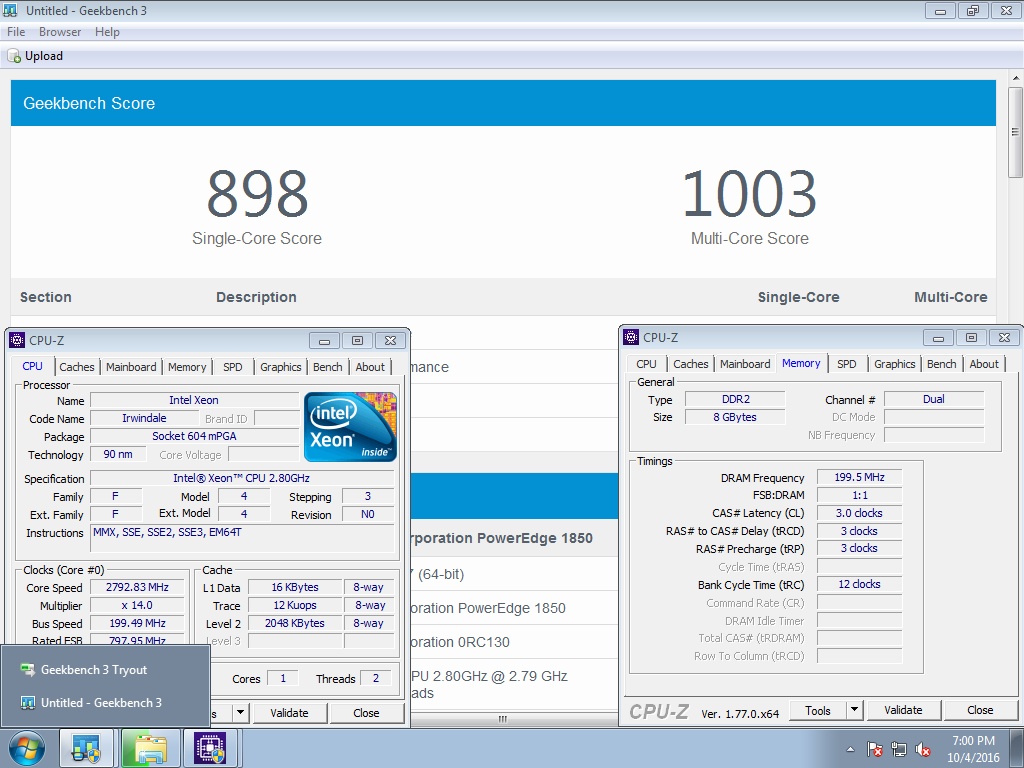Click the CPU-Z taskbar icon

coord(210,748)
